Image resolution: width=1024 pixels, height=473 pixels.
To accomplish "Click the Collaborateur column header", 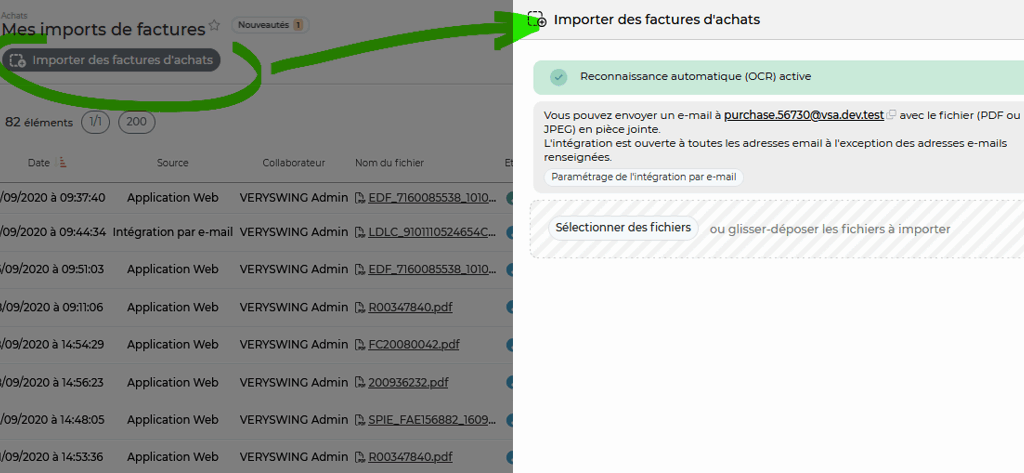I will [294, 163].
